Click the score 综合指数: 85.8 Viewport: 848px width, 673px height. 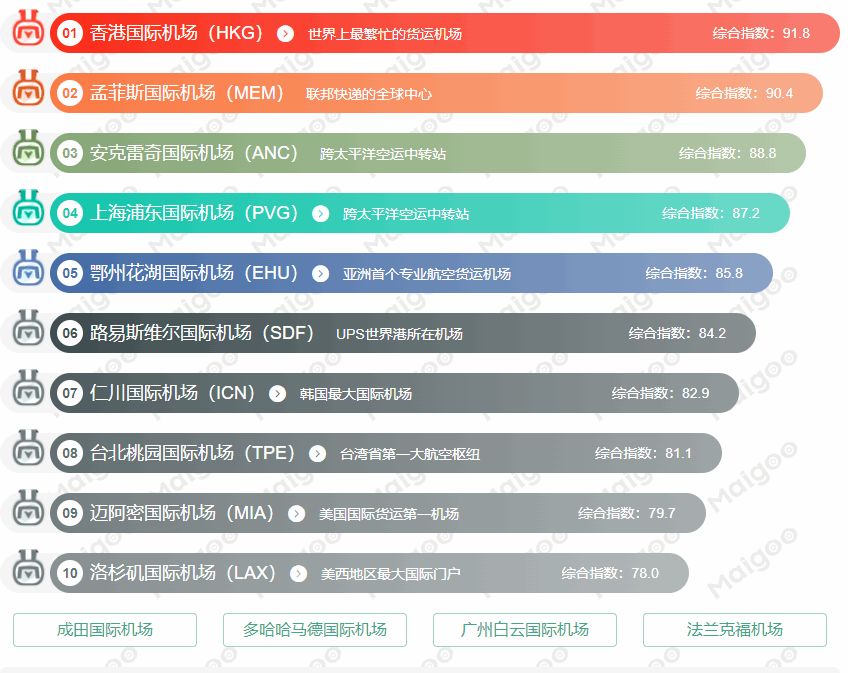pyautogui.click(x=694, y=274)
